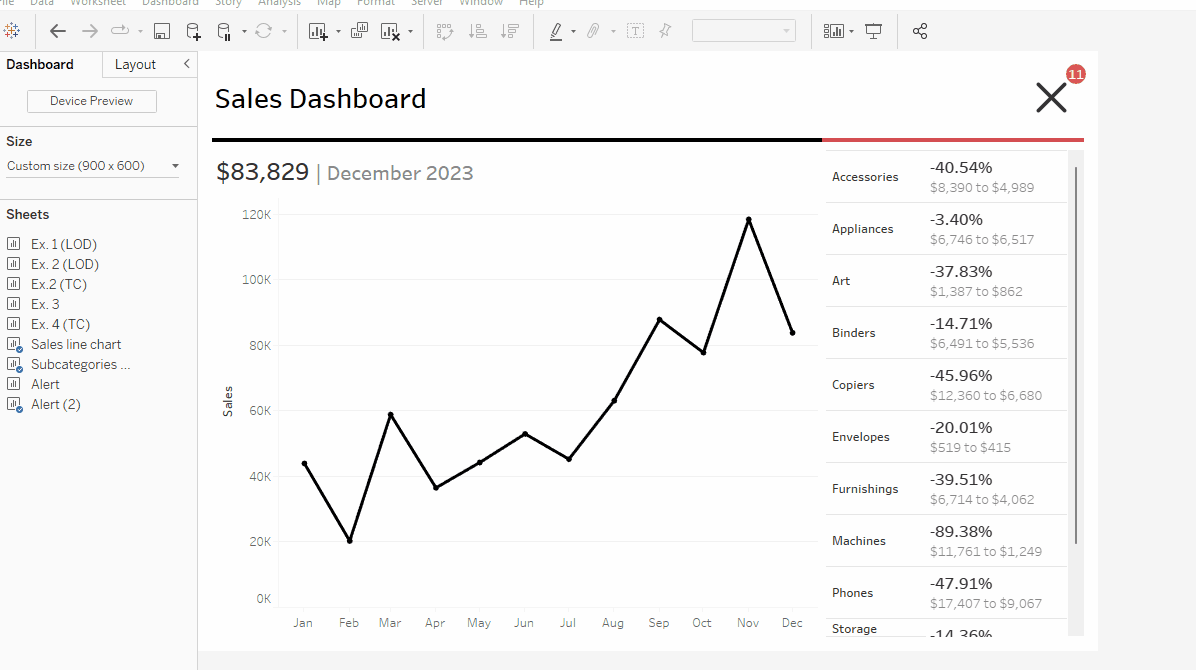The width and height of the screenshot is (1196, 670).
Task: Click the Clear Sheet icon
Action: point(391,31)
